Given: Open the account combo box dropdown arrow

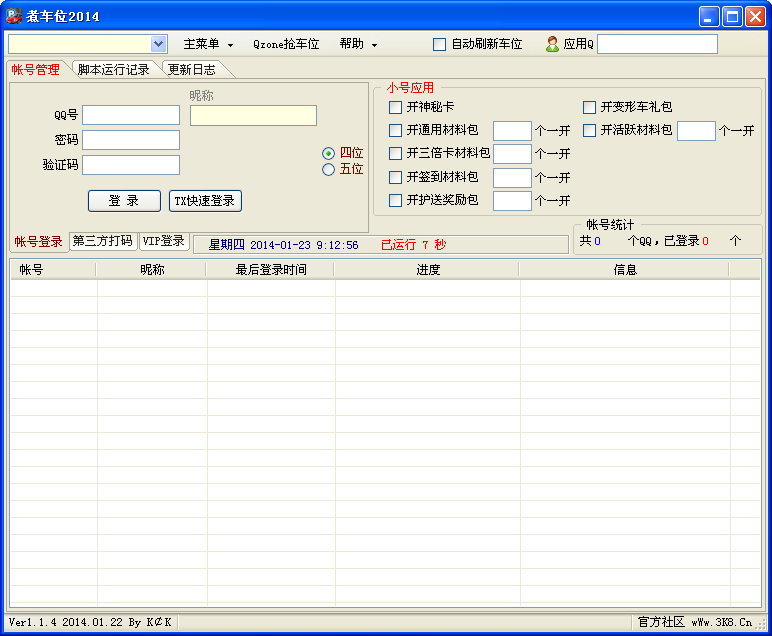Looking at the screenshot, I should tap(159, 44).
